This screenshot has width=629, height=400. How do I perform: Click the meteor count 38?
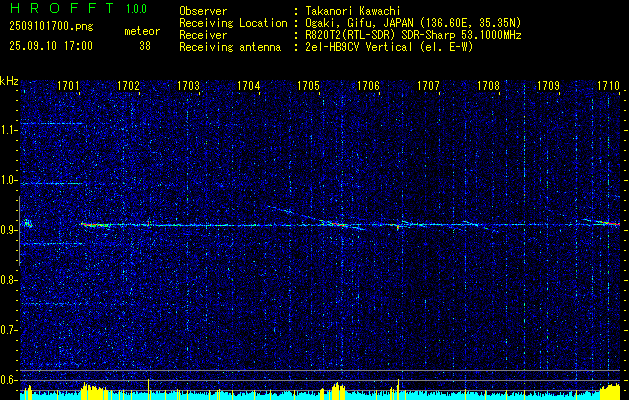pyautogui.click(x=145, y=46)
